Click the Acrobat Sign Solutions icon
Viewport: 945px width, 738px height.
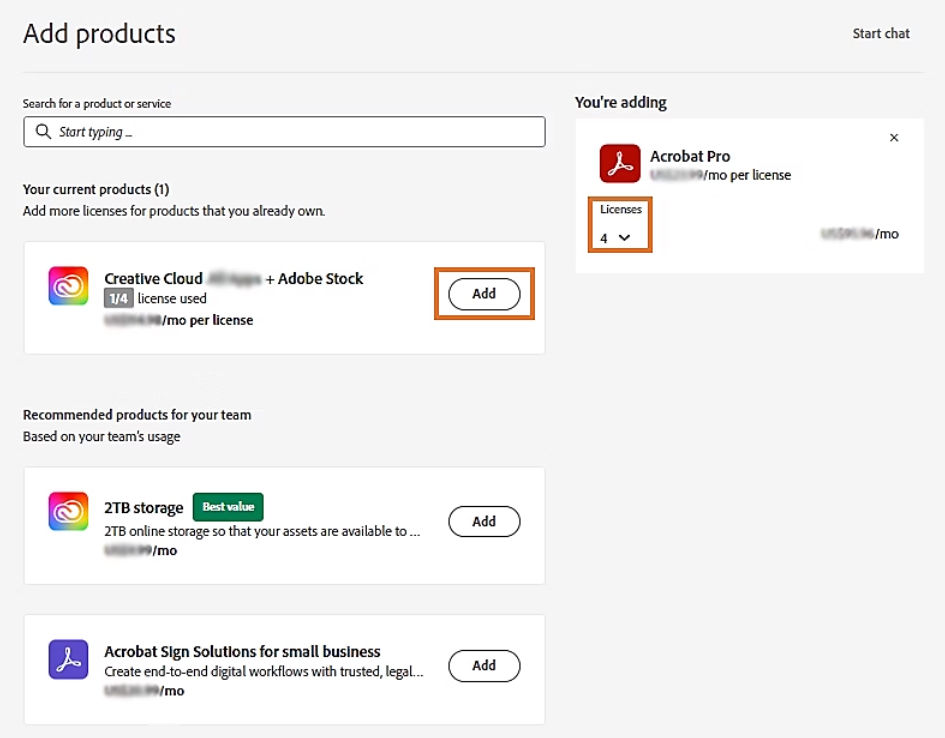[x=68, y=659]
